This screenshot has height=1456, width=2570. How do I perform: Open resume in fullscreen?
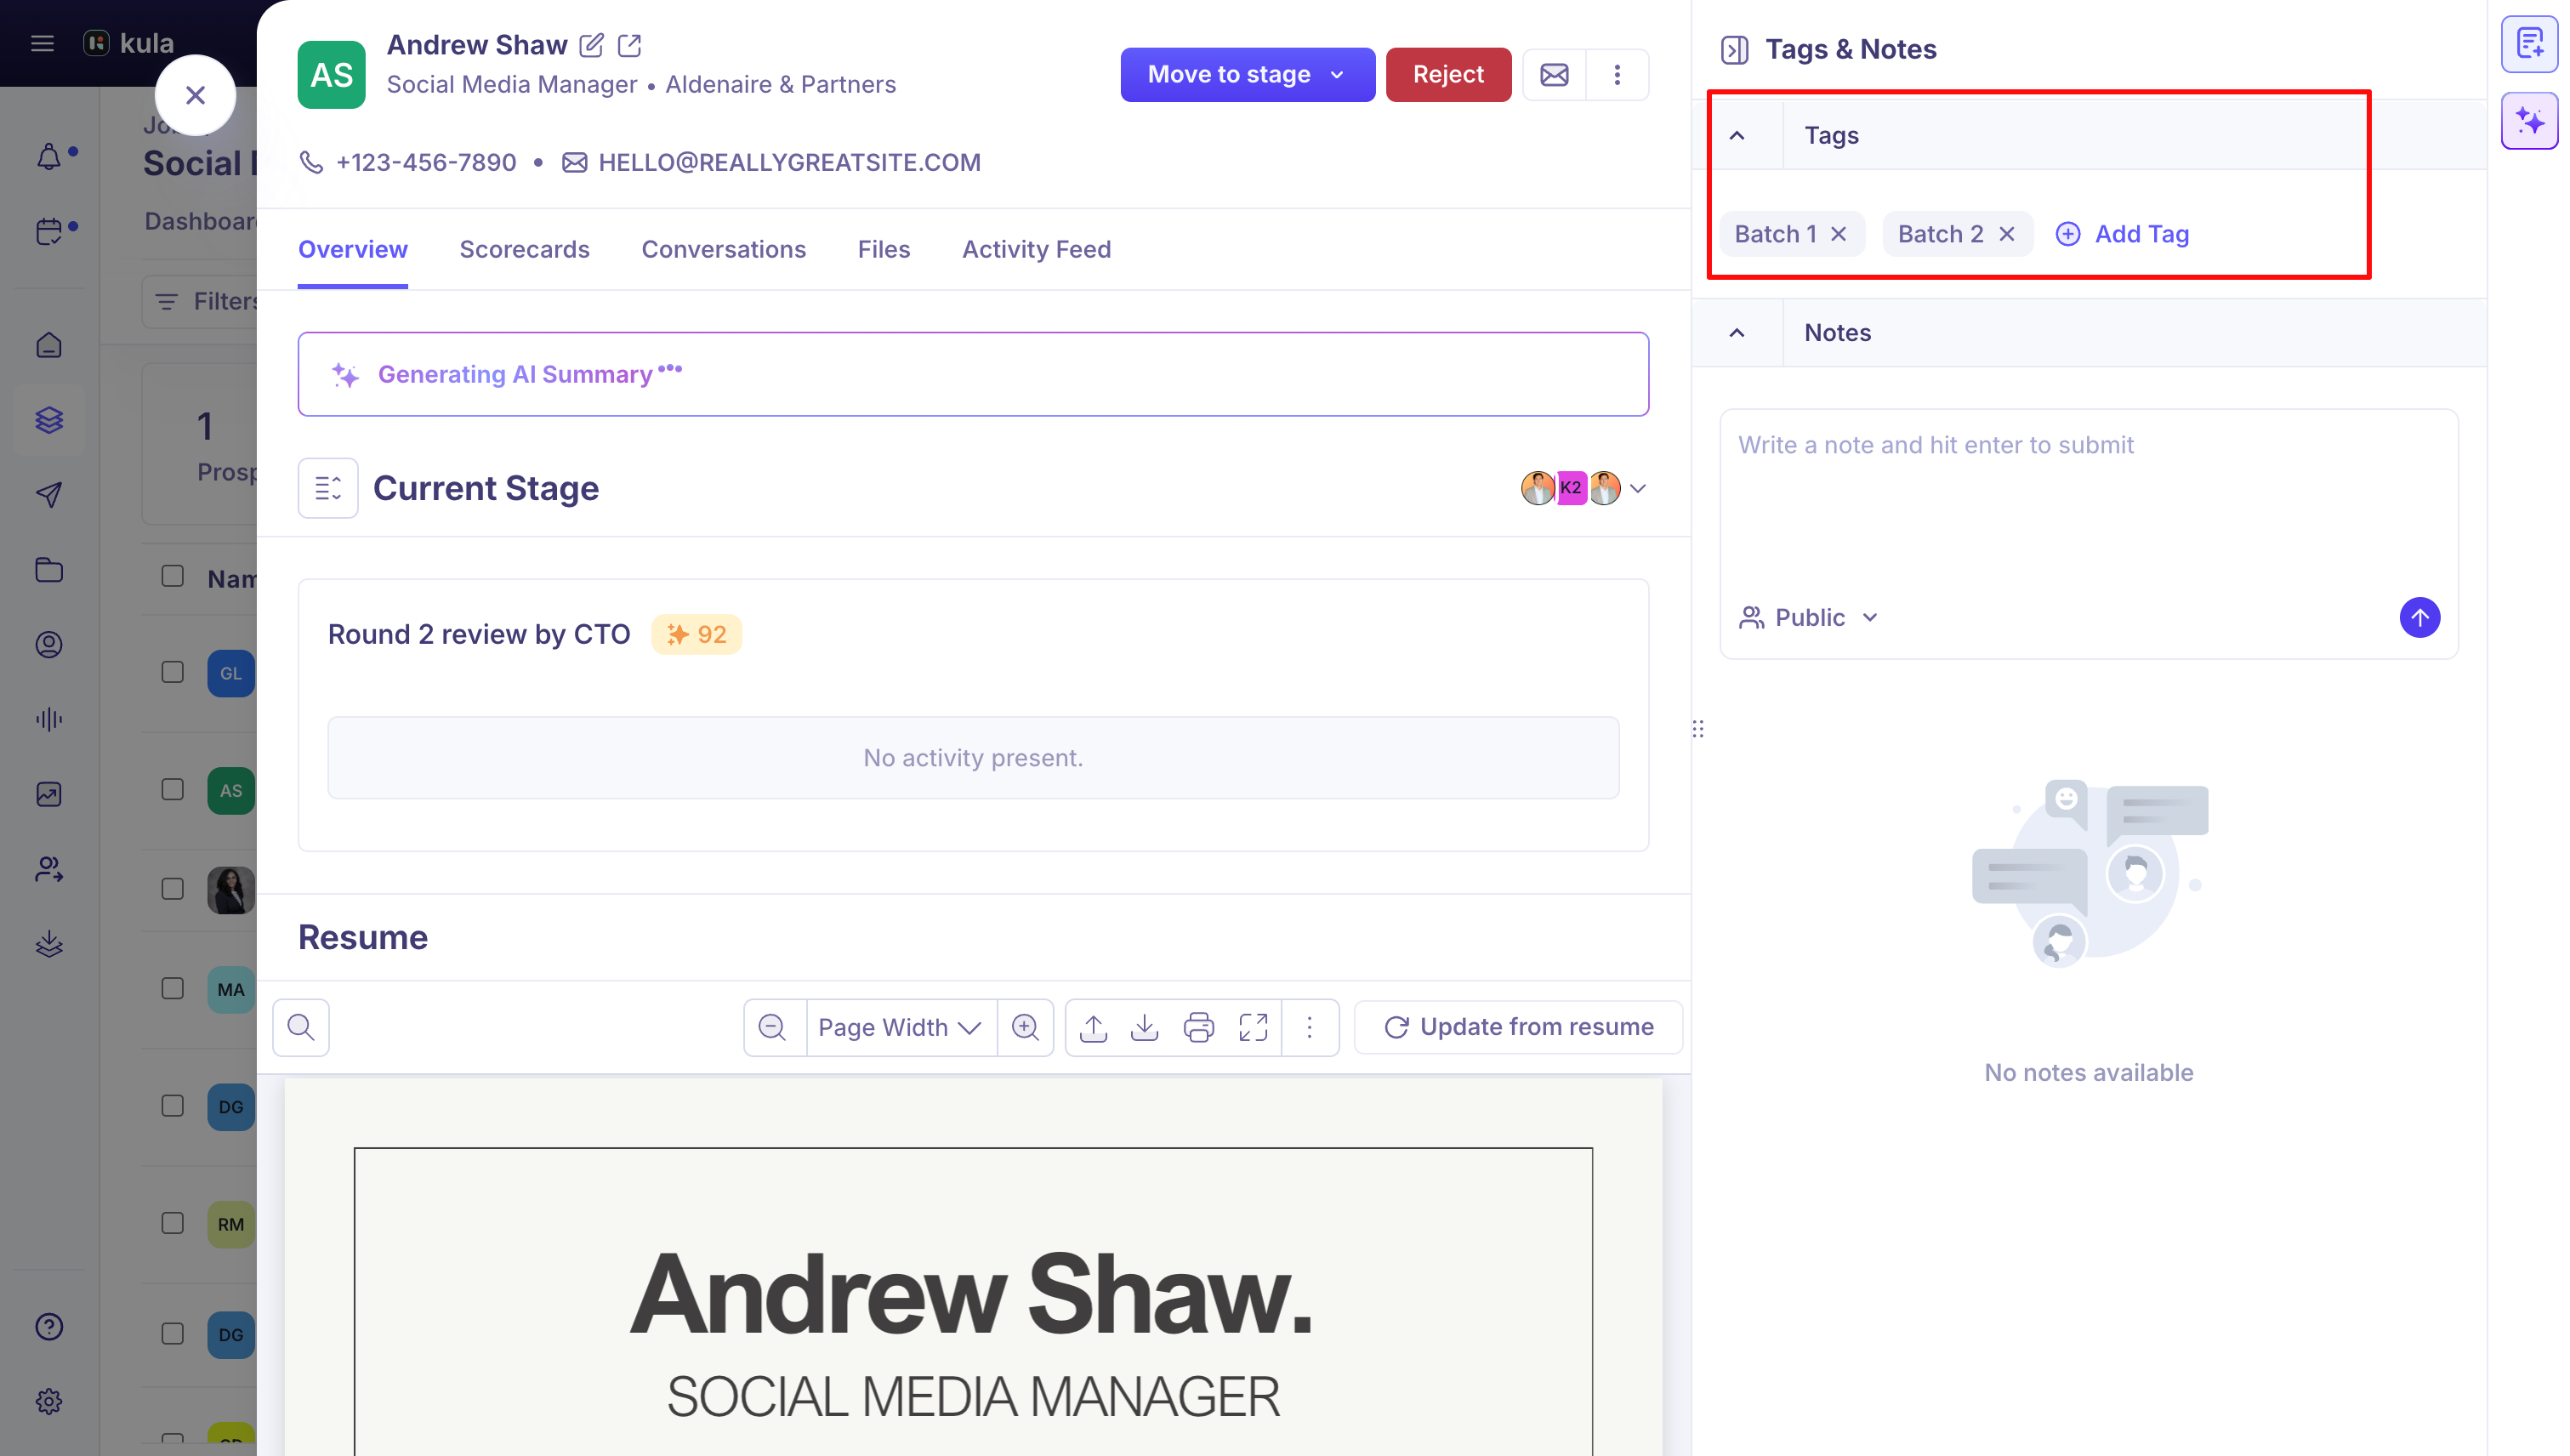1253,1027
